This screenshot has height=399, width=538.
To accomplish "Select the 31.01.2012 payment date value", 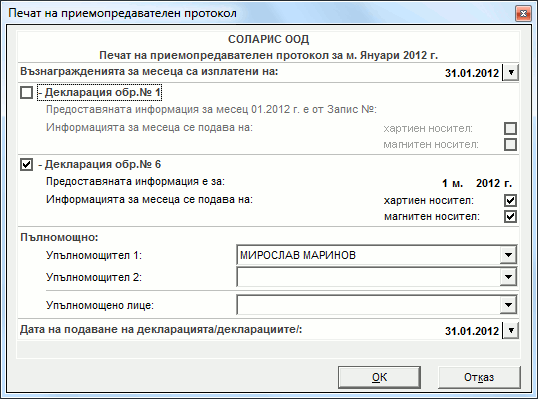I will coord(472,73).
